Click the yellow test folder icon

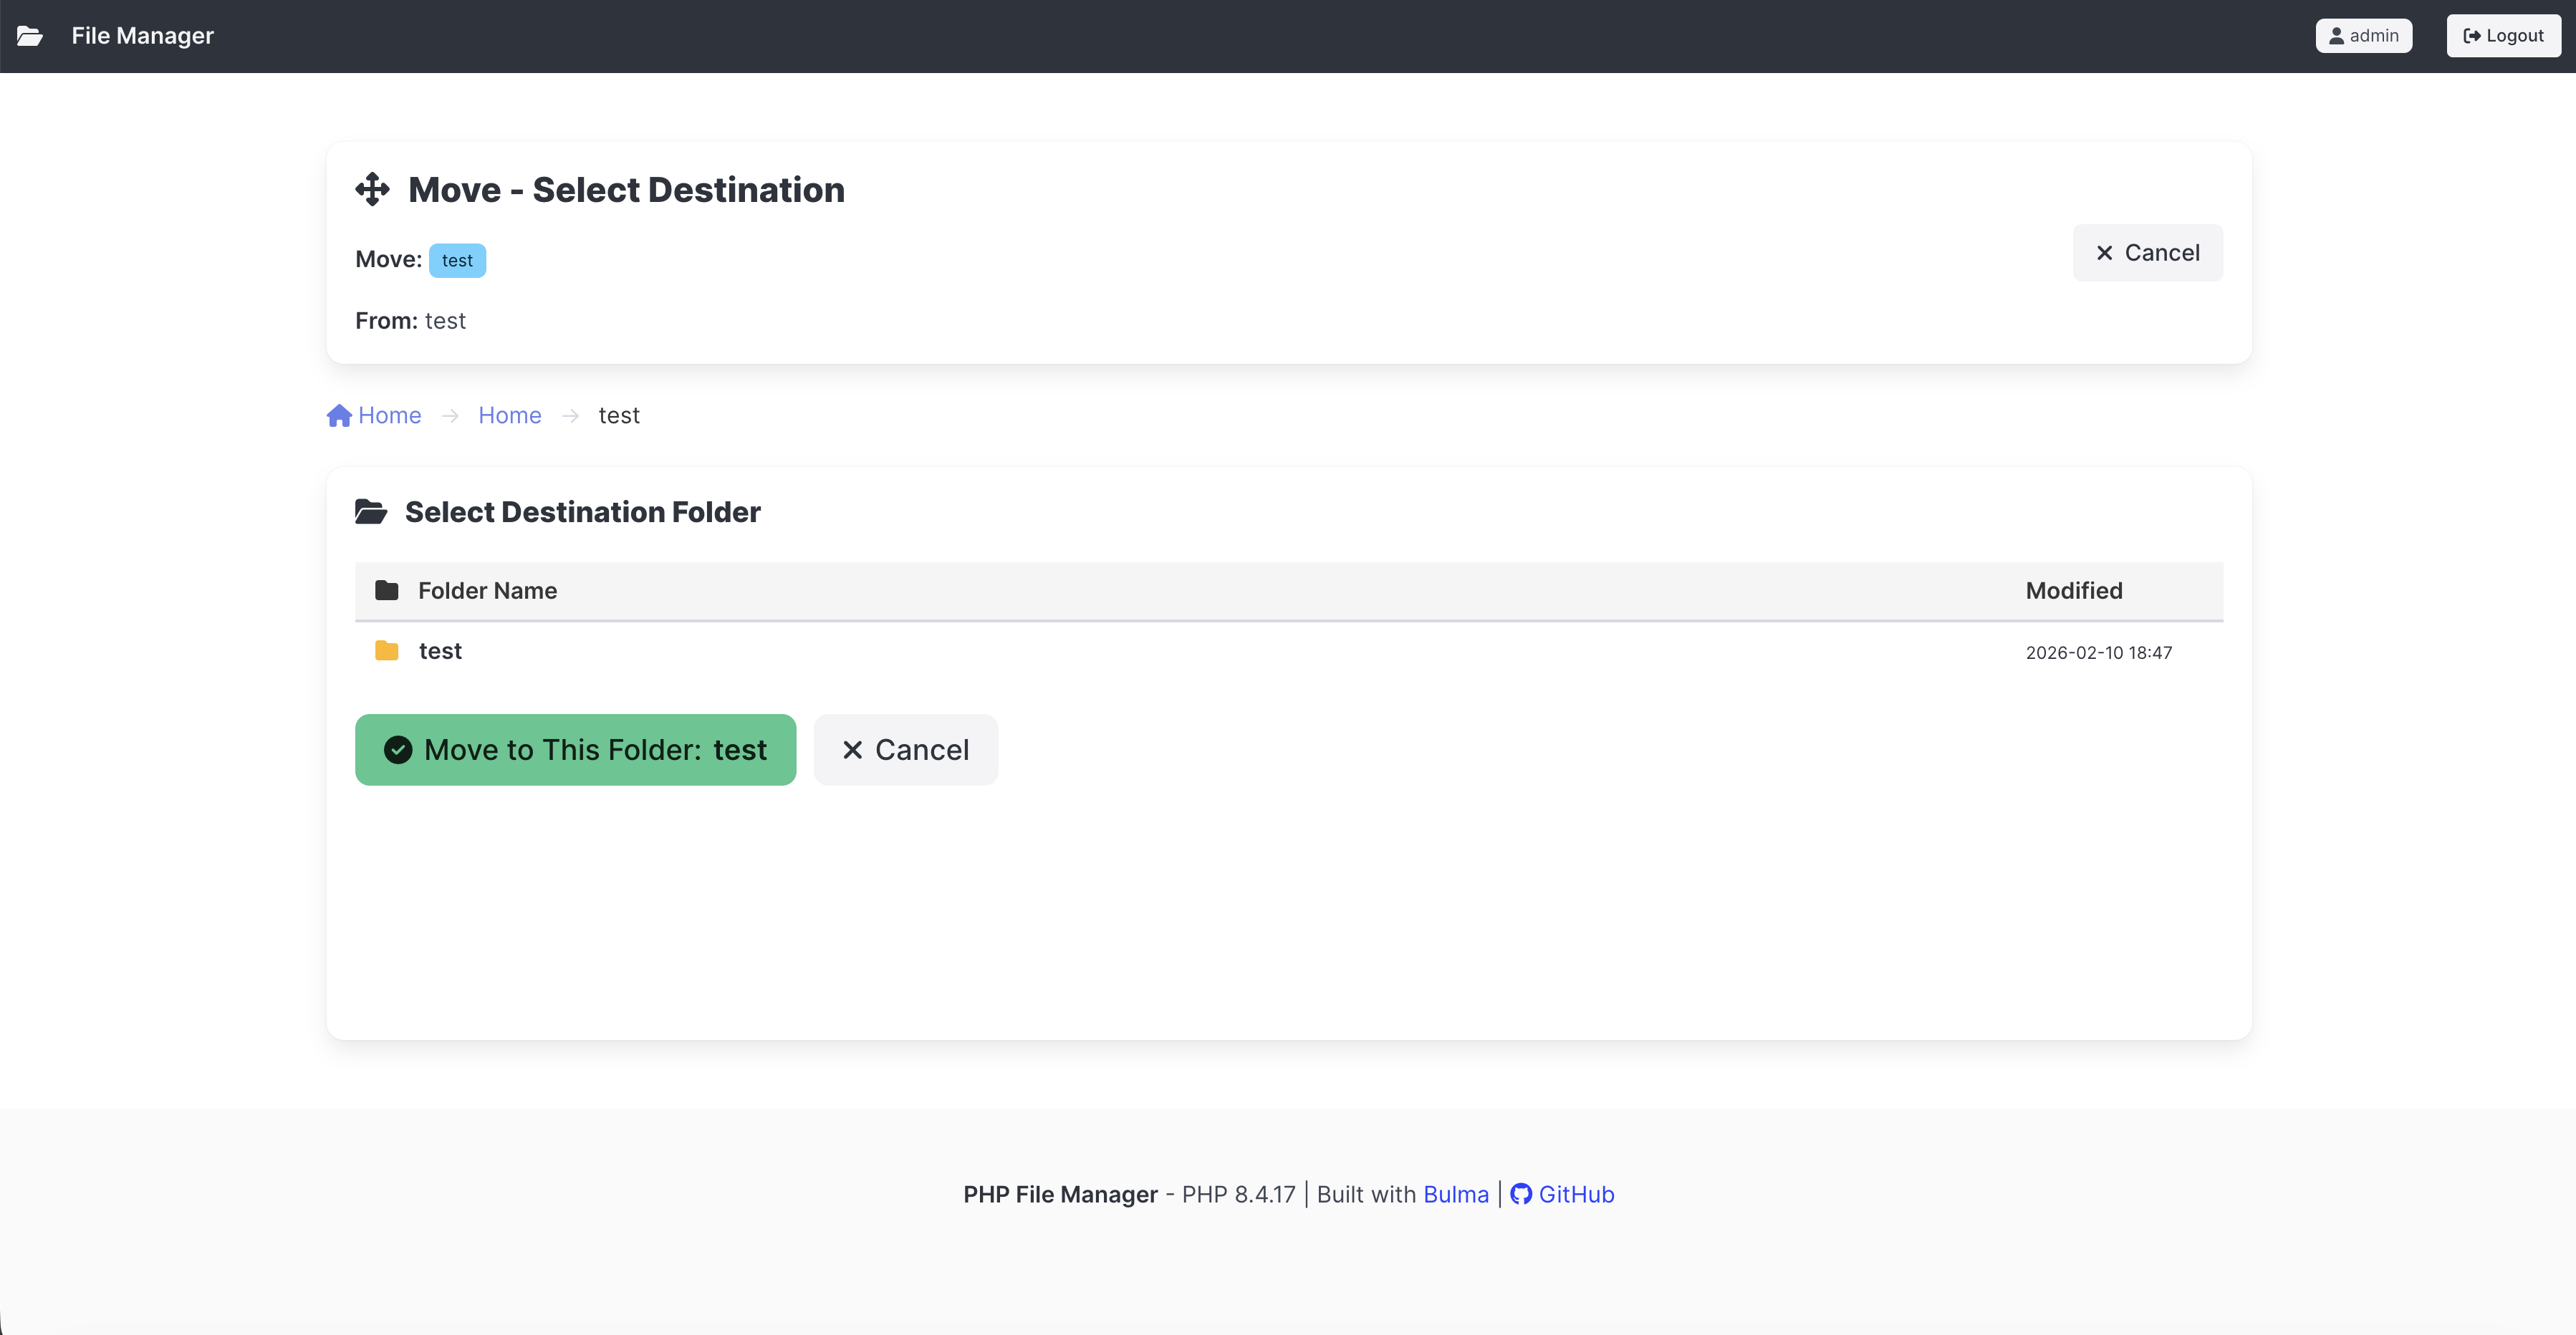point(386,651)
